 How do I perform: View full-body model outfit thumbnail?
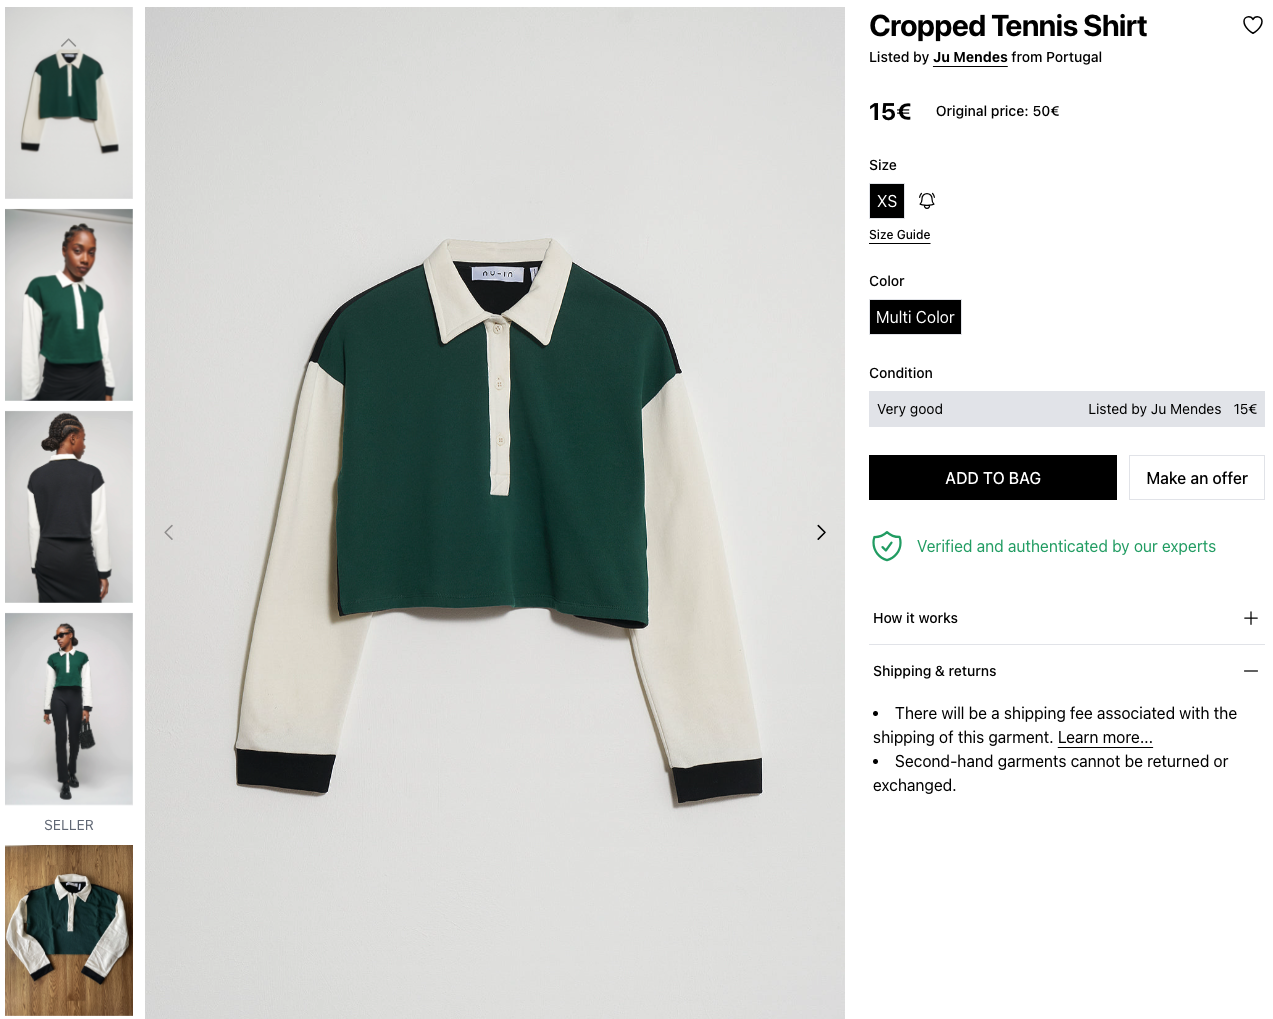coord(69,709)
